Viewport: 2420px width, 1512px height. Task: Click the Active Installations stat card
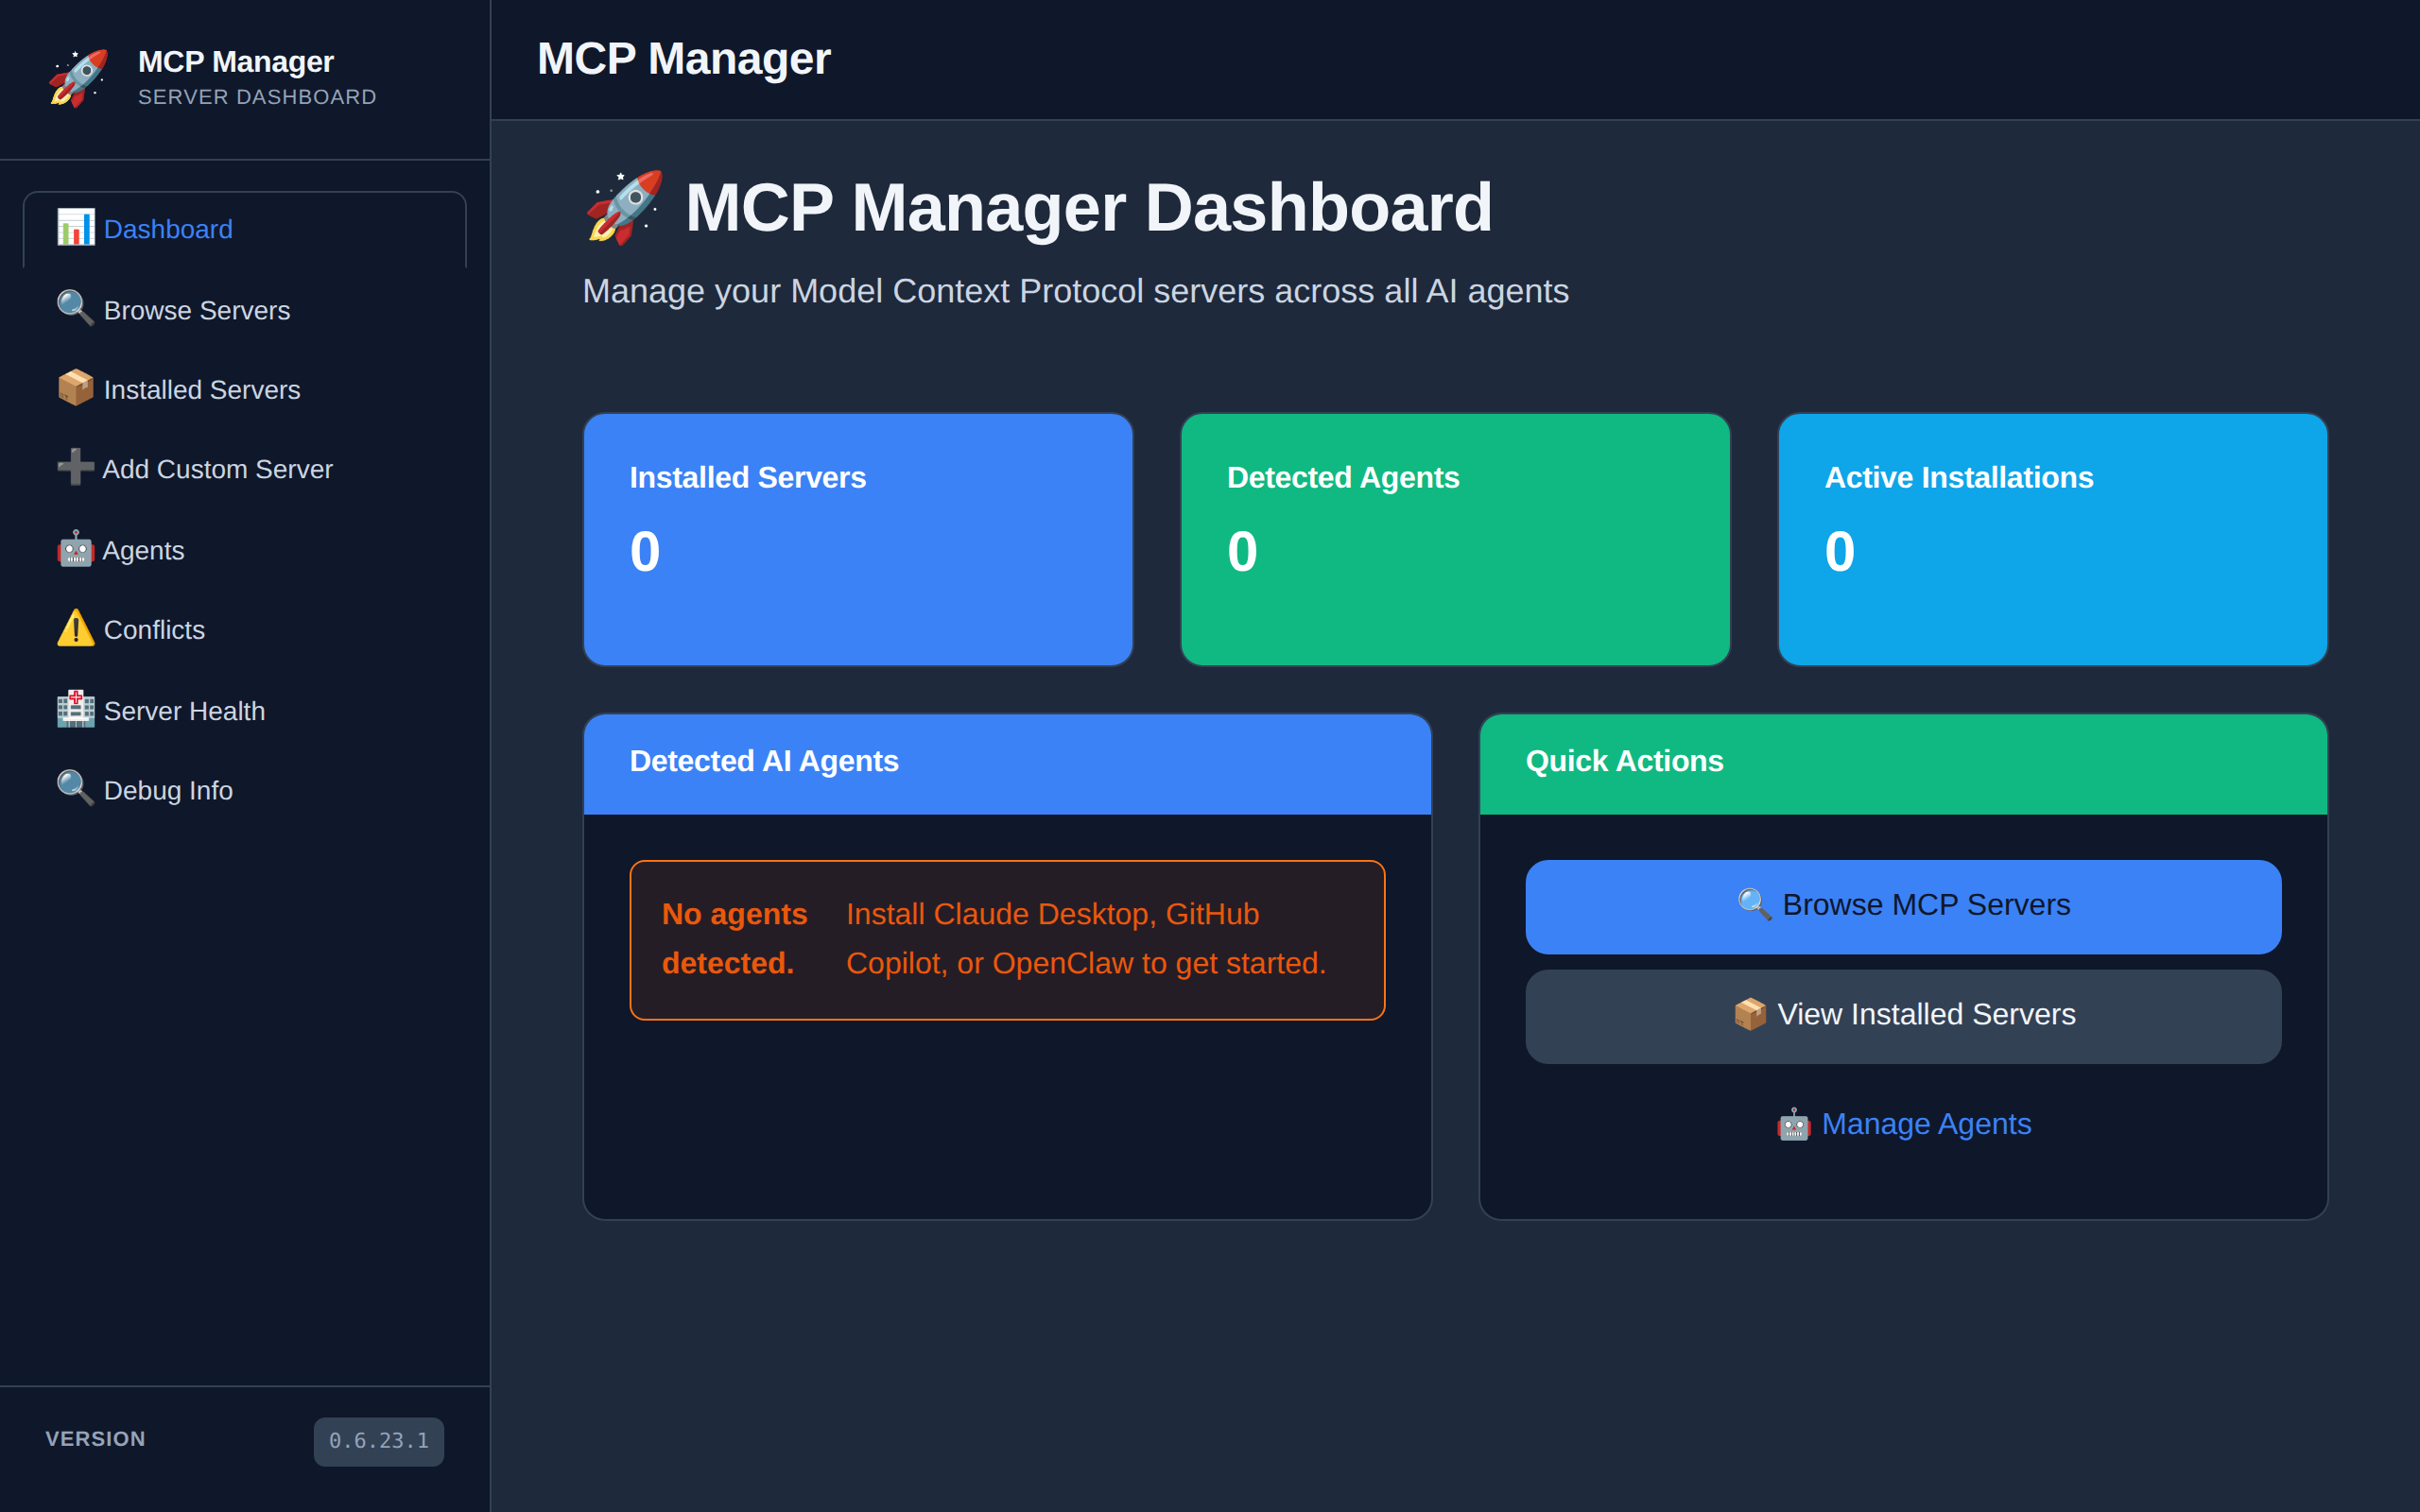coord(2052,539)
